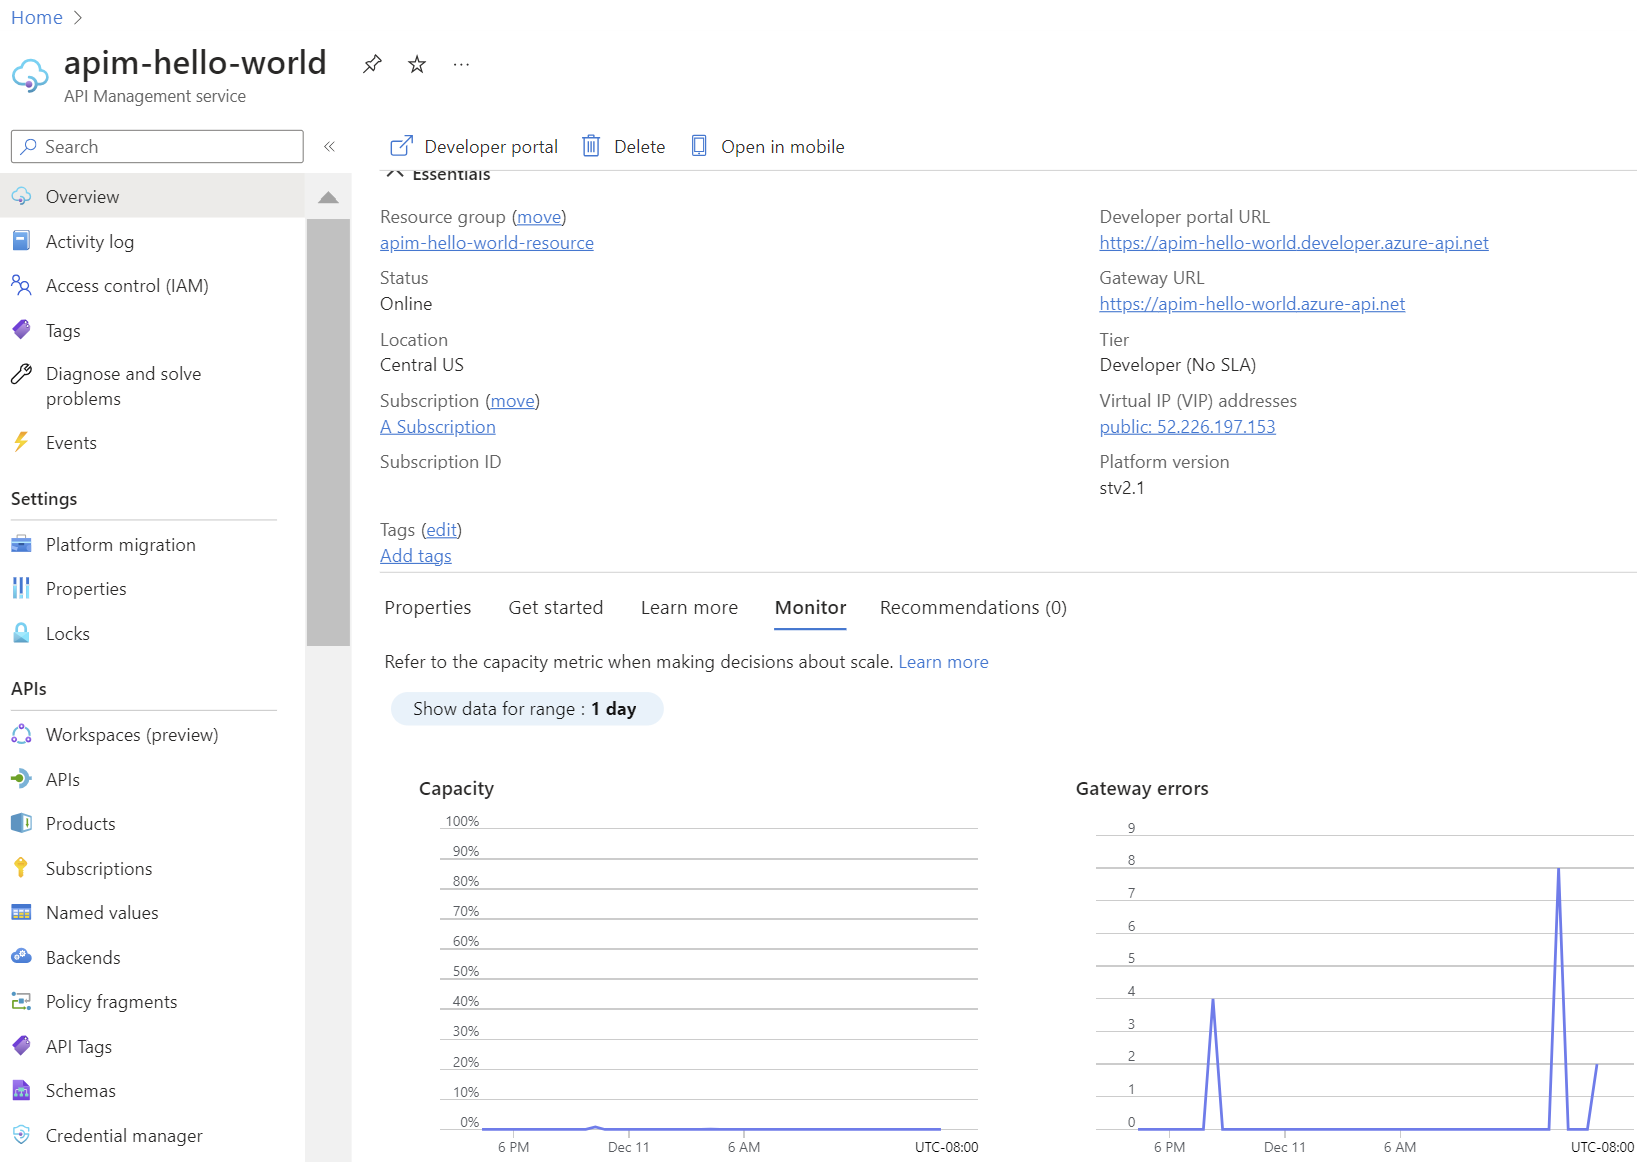The width and height of the screenshot is (1637, 1162).
Task: Open the Overview menu item
Action: tap(152, 196)
